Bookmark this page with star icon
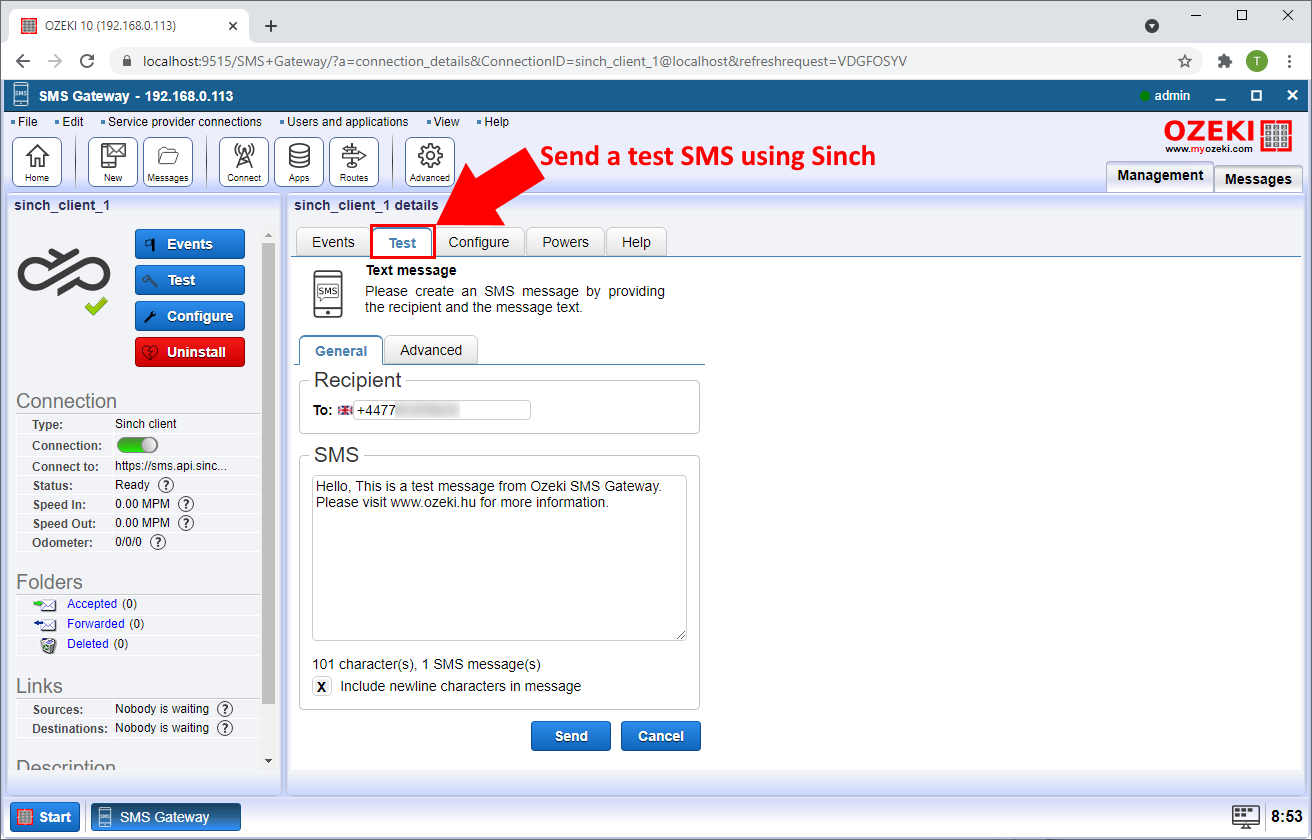 [1185, 61]
